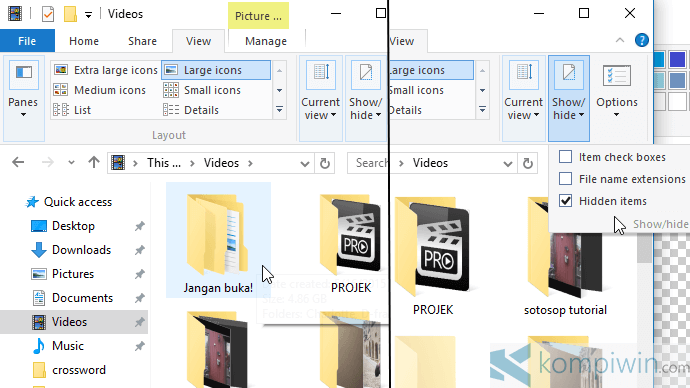690x388 pixels.
Task: Click the pin icon beside Downloads
Action: point(139,250)
